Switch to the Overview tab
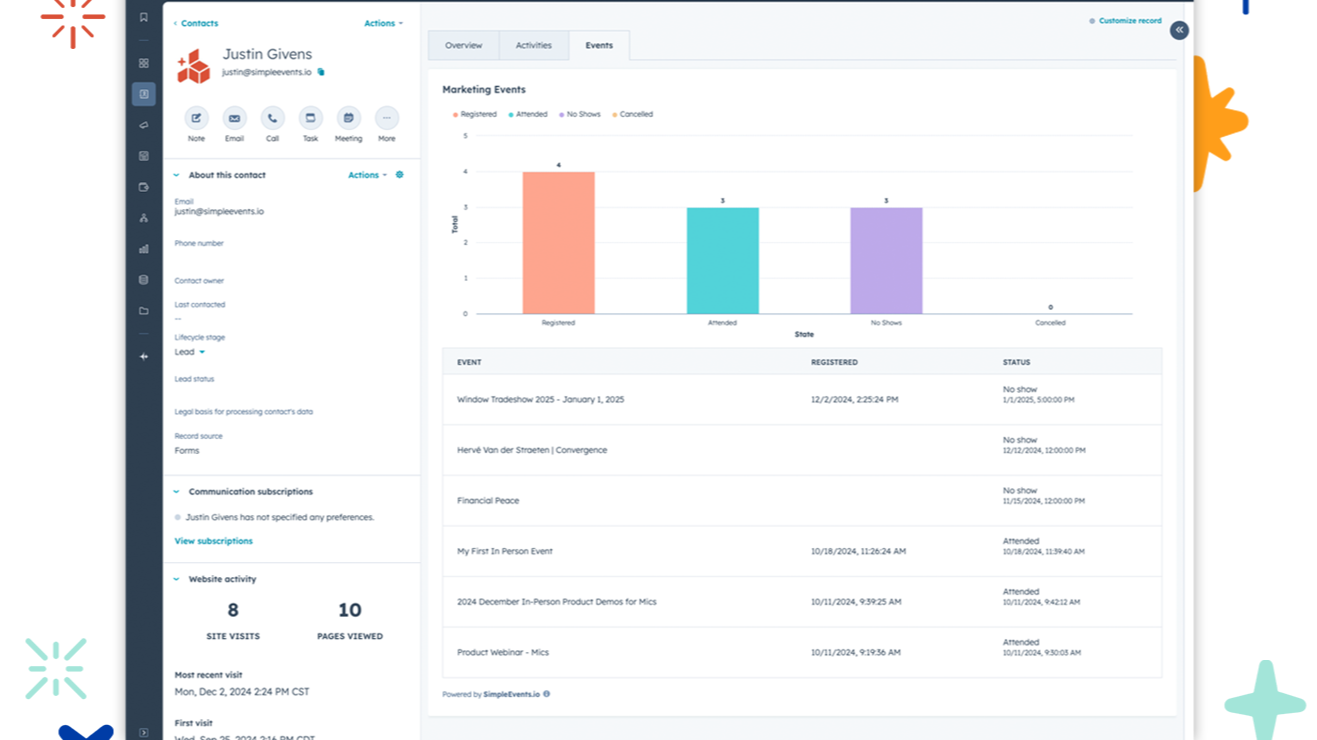Screen dimensions: 1317x740 coord(463,45)
